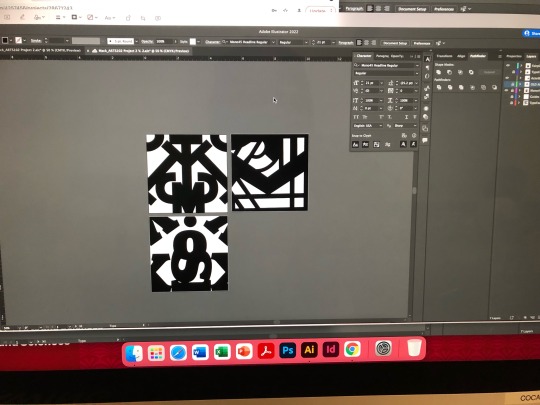The height and width of the screenshot is (405, 540).
Task: Toggle Snap to Glyph baseline option
Action: coord(355,144)
